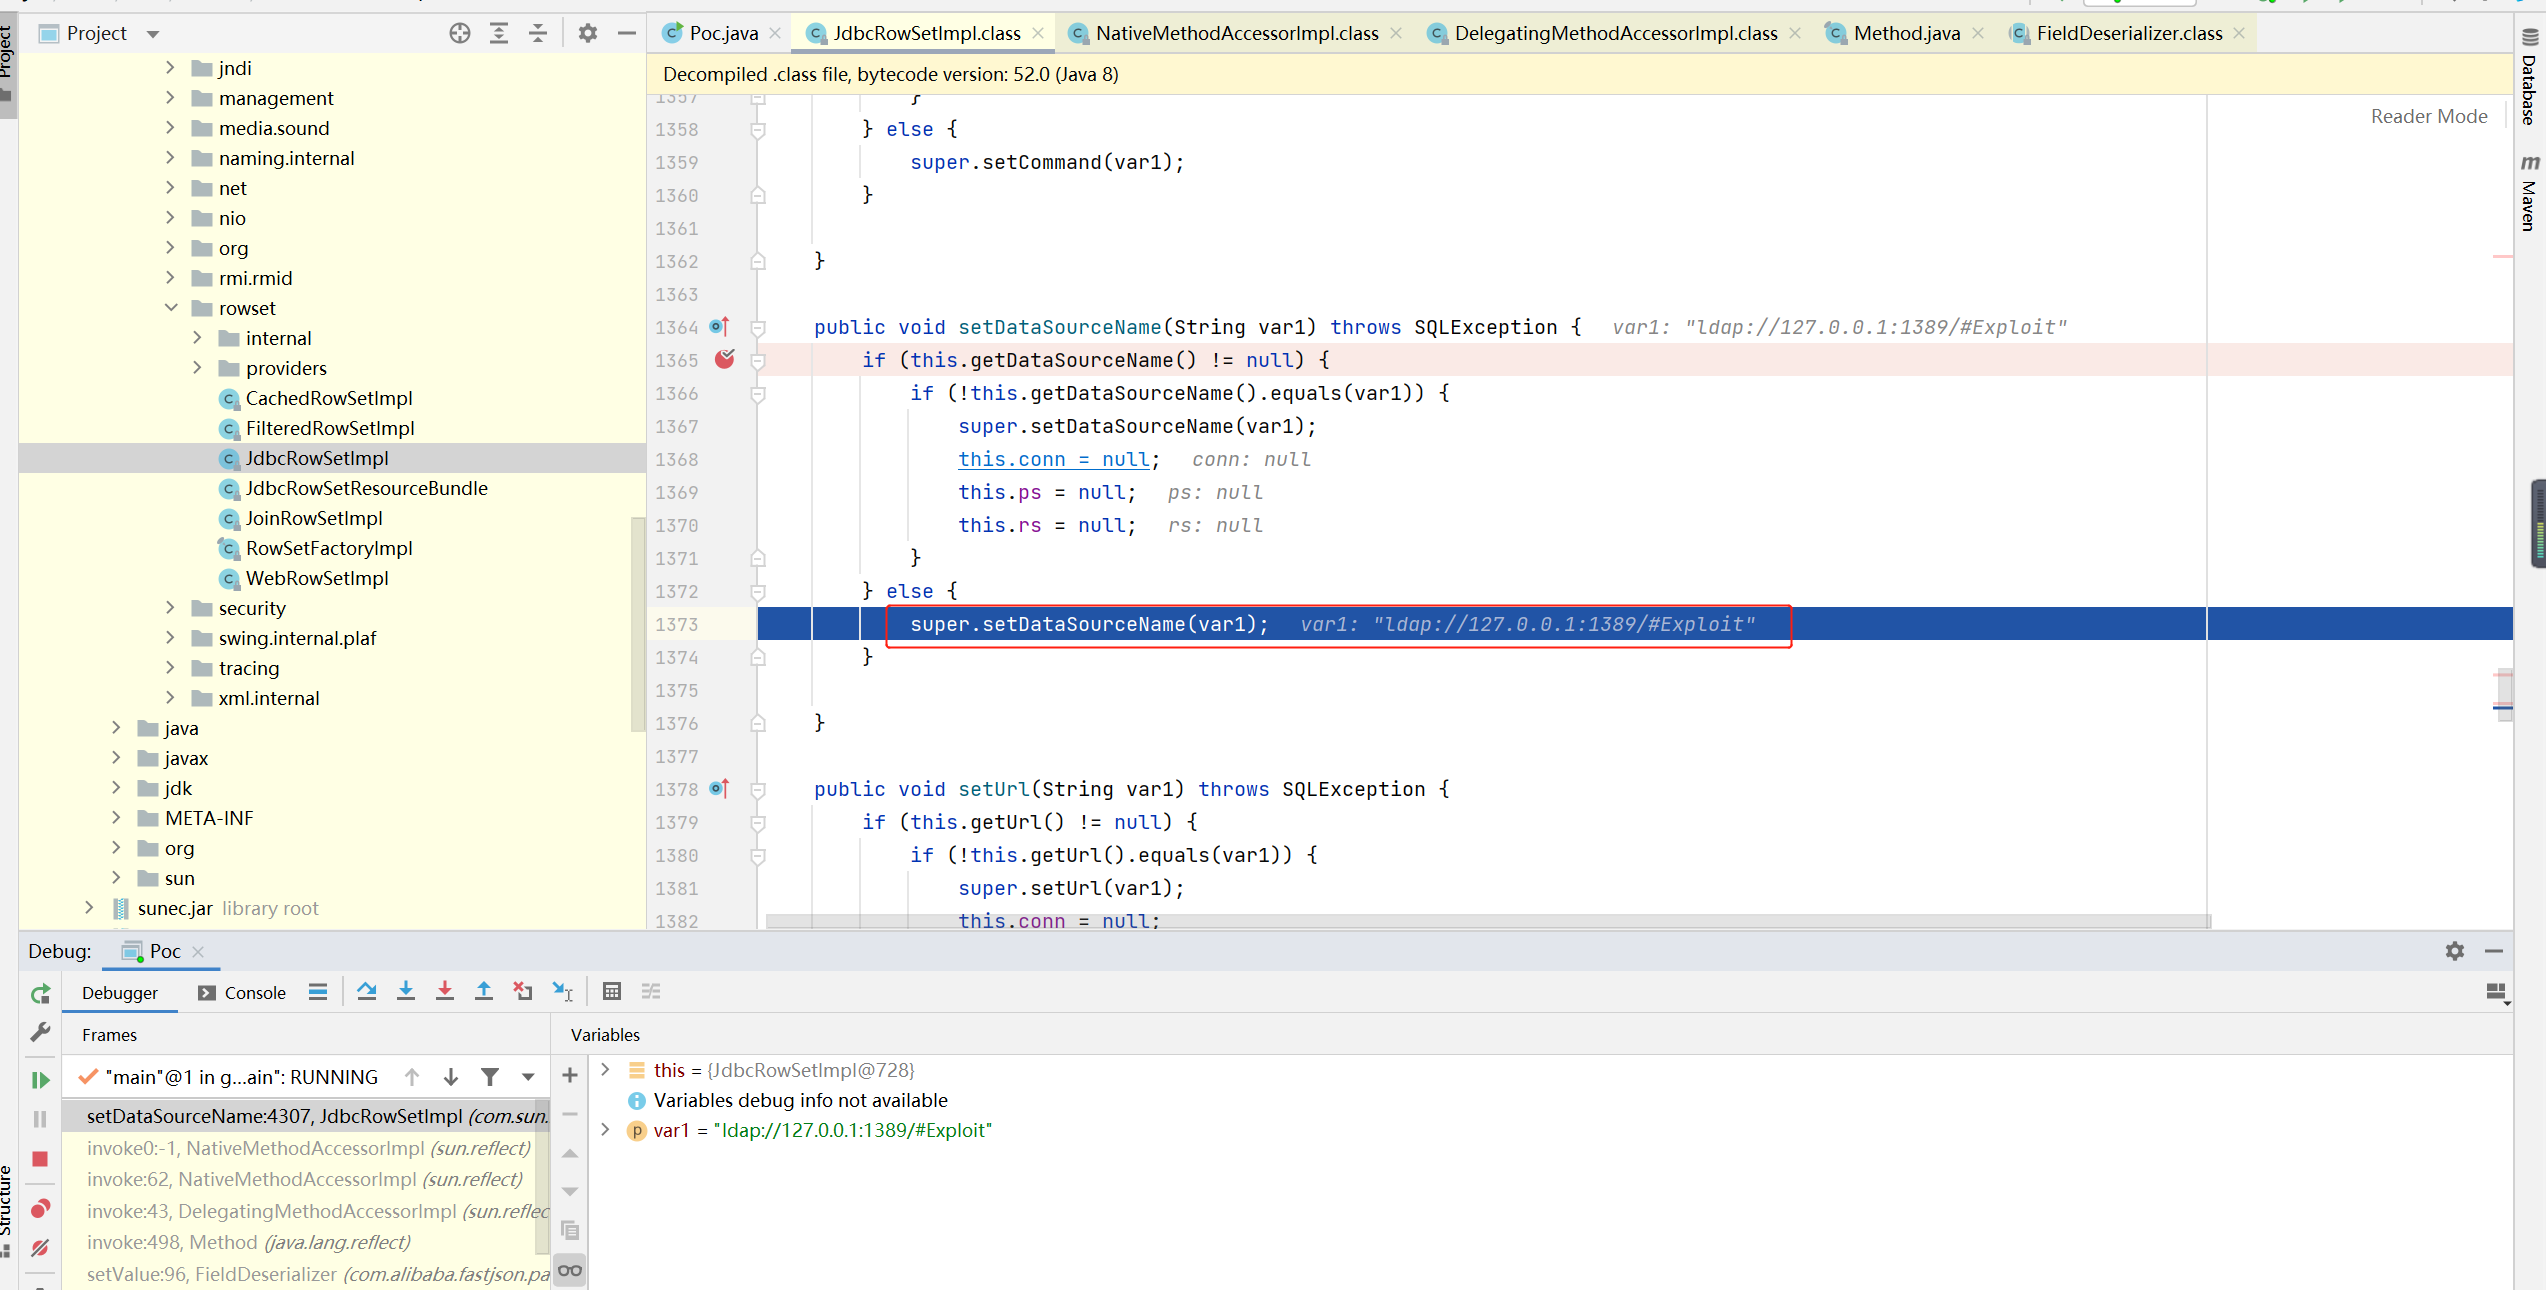2546x1290 pixels.
Task: Open View Breakpoints double red circles
Action: 40,1209
